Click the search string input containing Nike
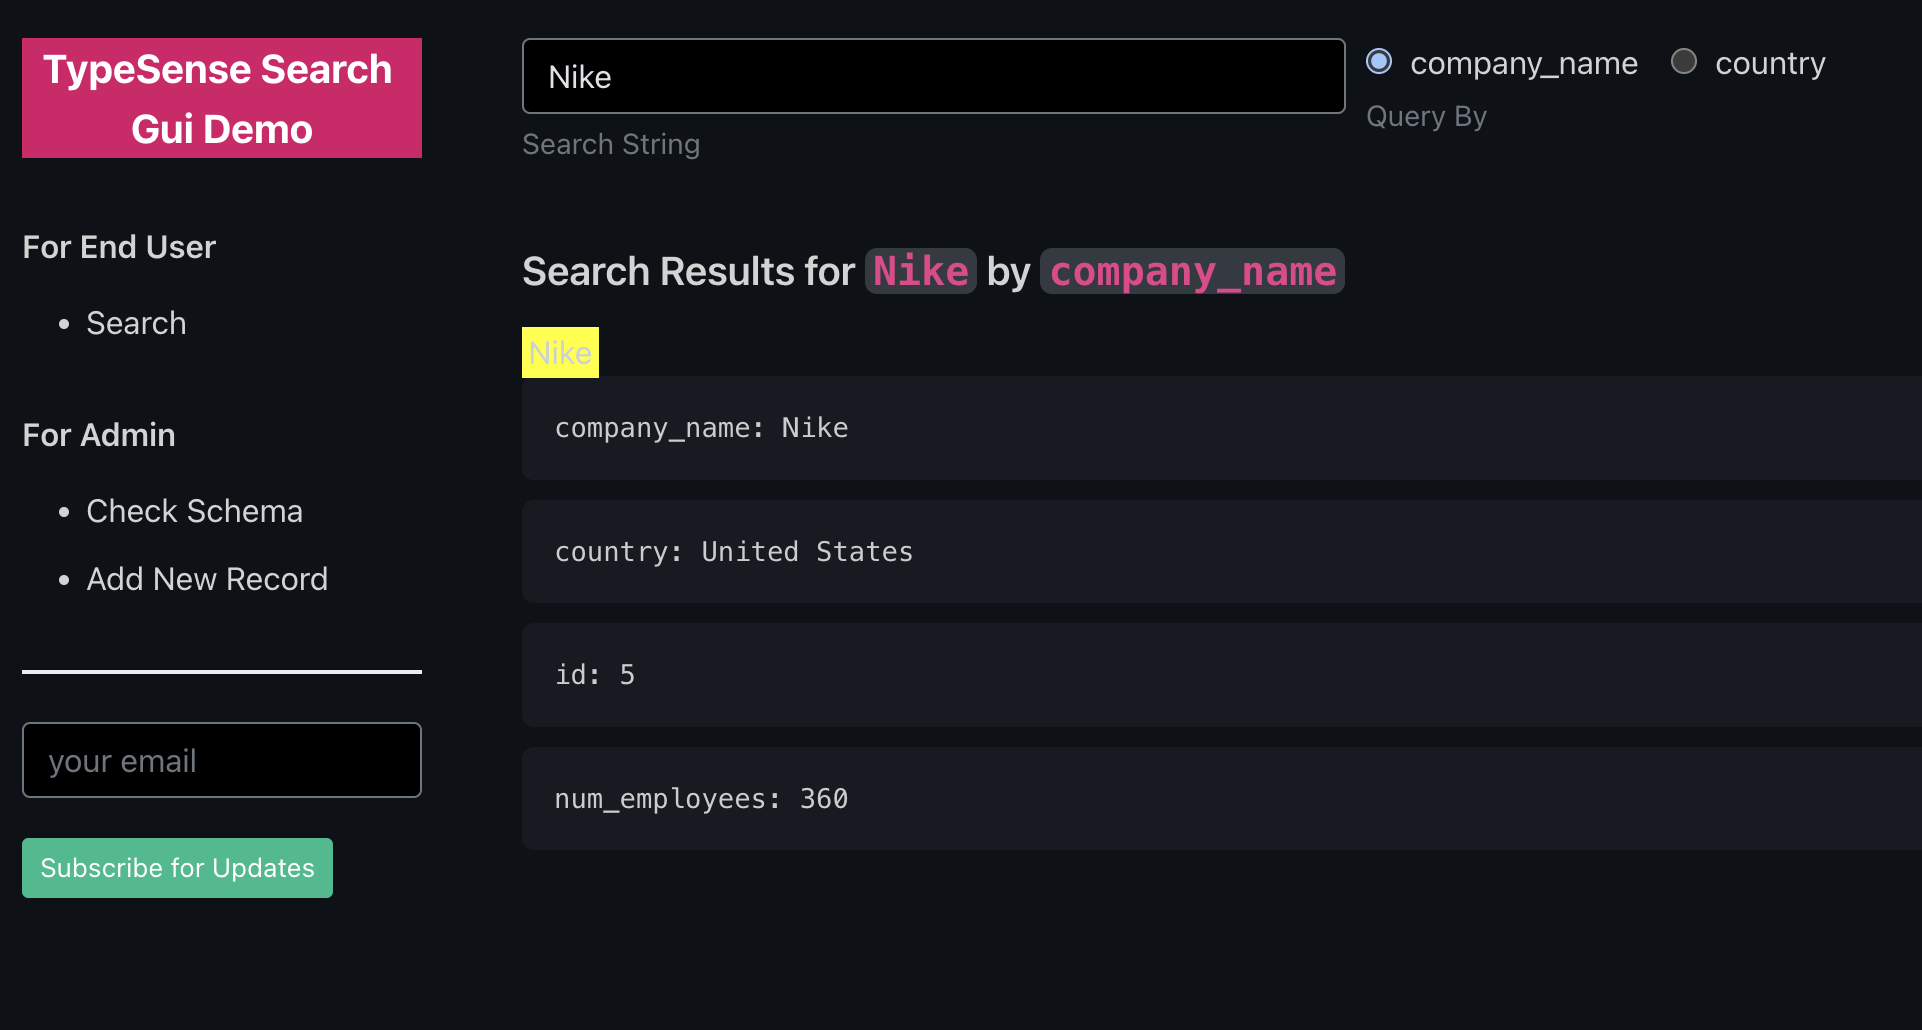The height and width of the screenshot is (1030, 1922). pos(932,75)
